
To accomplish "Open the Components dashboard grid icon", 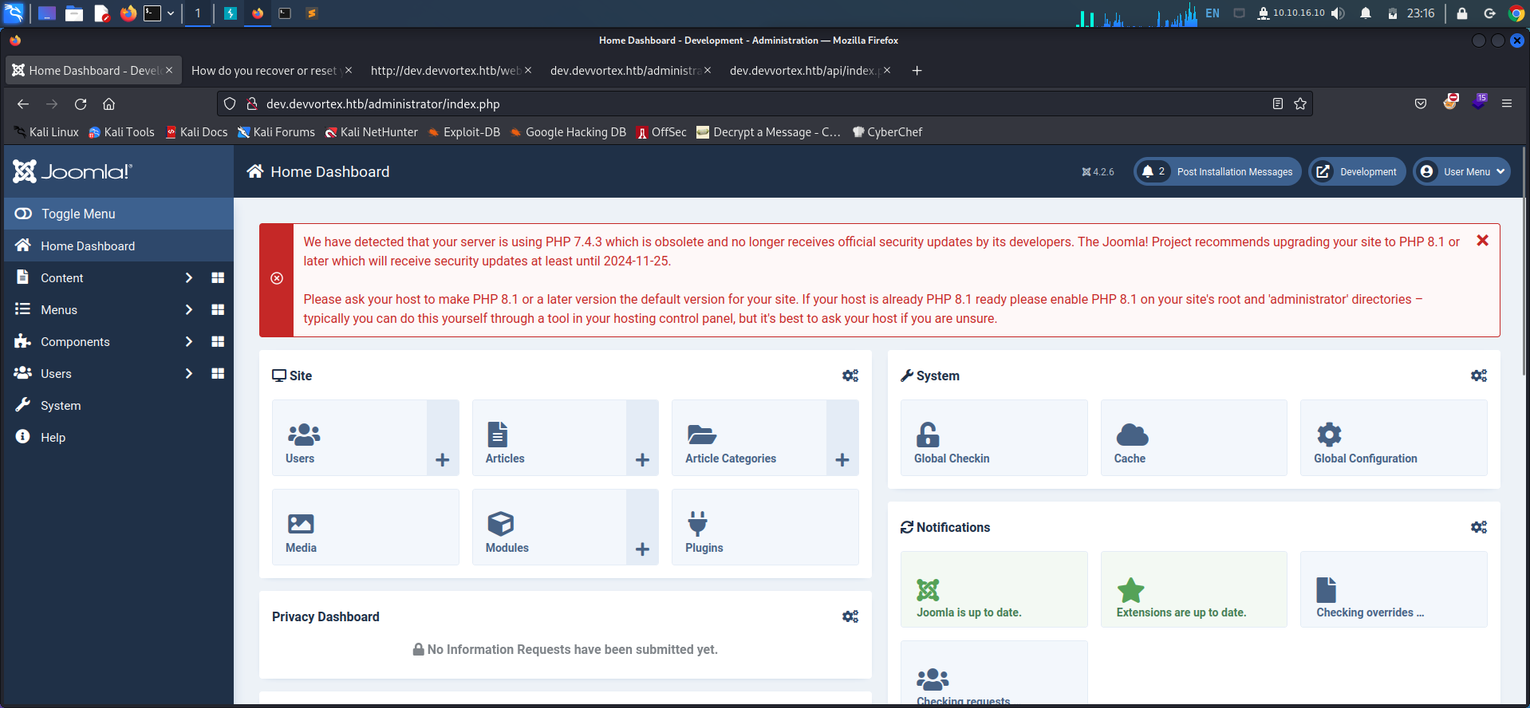I will click(x=218, y=342).
